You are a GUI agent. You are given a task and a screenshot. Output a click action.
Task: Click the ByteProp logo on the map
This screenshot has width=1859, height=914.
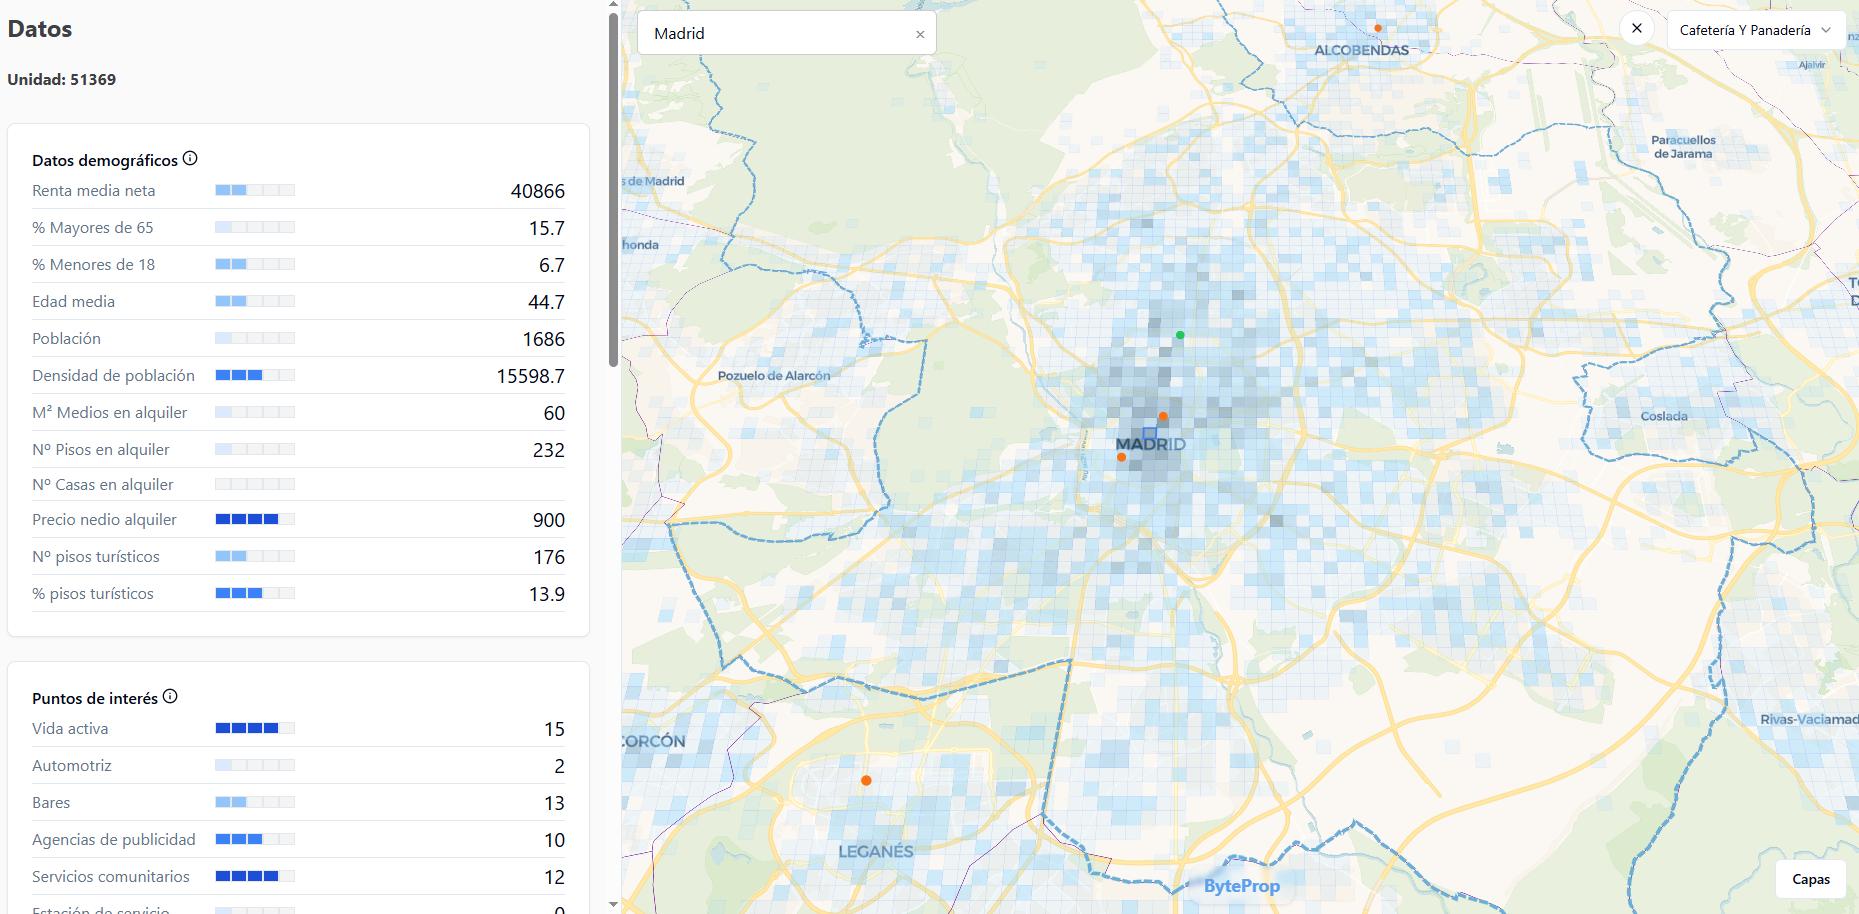[1241, 886]
